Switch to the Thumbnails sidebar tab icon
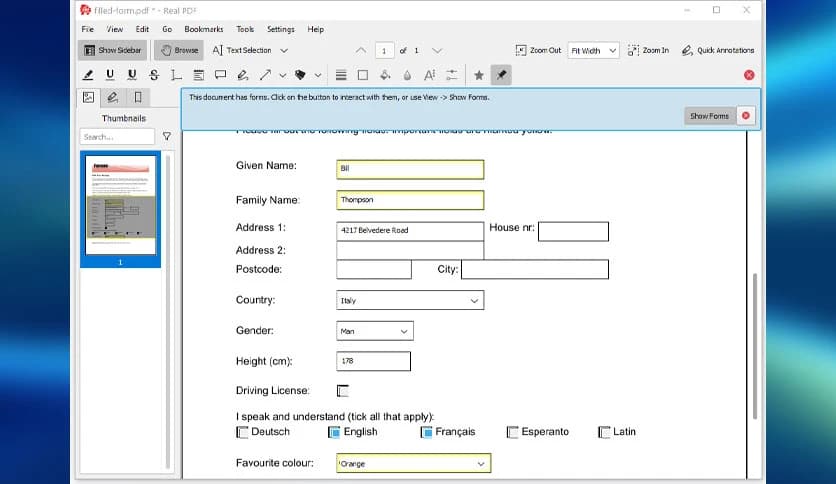Screen dimensions: 836x484 coord(89,97)
